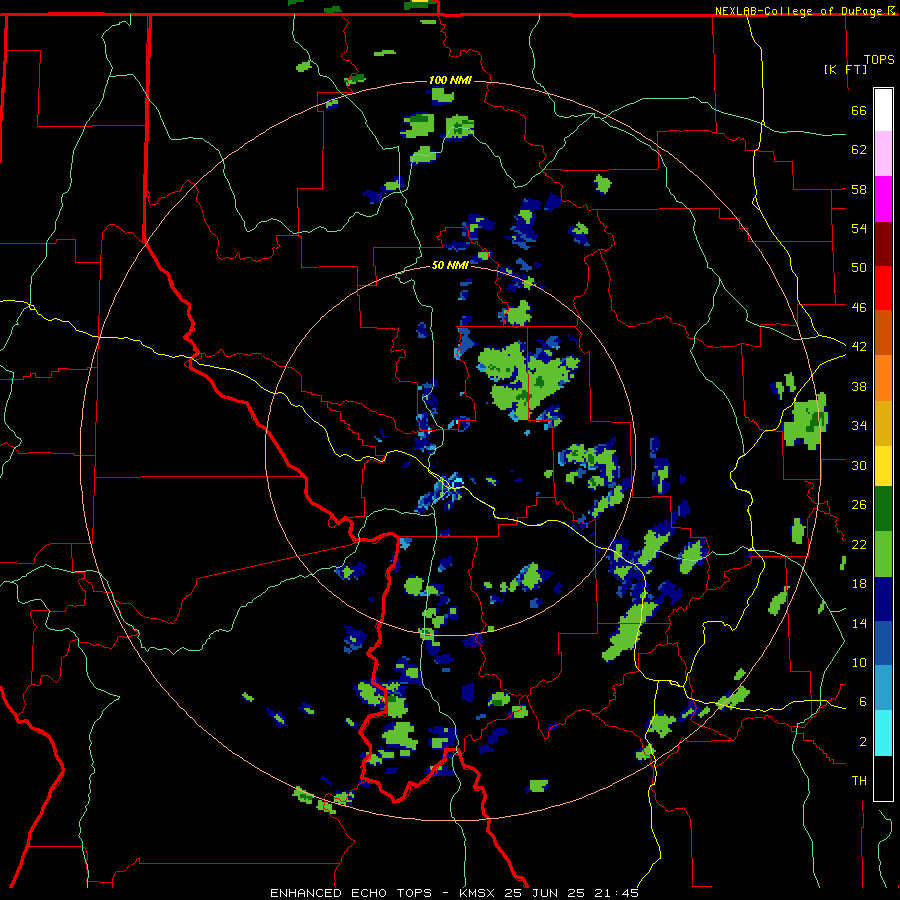Click the "2" legend value
The height and width of the screenshot is (900, 900).
[x=863, y=742]
